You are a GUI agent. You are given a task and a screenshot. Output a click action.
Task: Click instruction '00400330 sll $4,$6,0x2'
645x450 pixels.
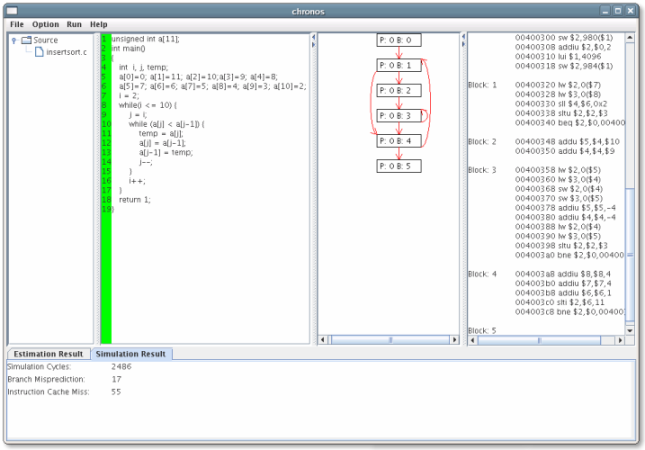click(x=561, y=104)
